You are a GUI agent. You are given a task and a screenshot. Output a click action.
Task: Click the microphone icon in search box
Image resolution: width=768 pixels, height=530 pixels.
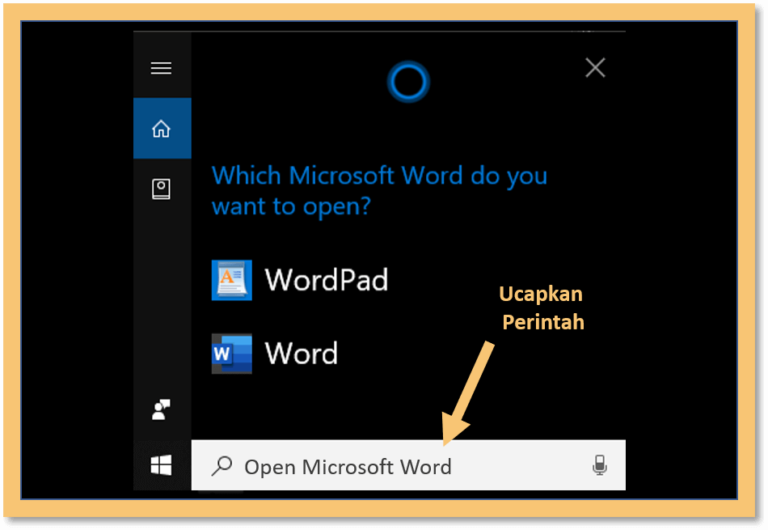[600, 465]
